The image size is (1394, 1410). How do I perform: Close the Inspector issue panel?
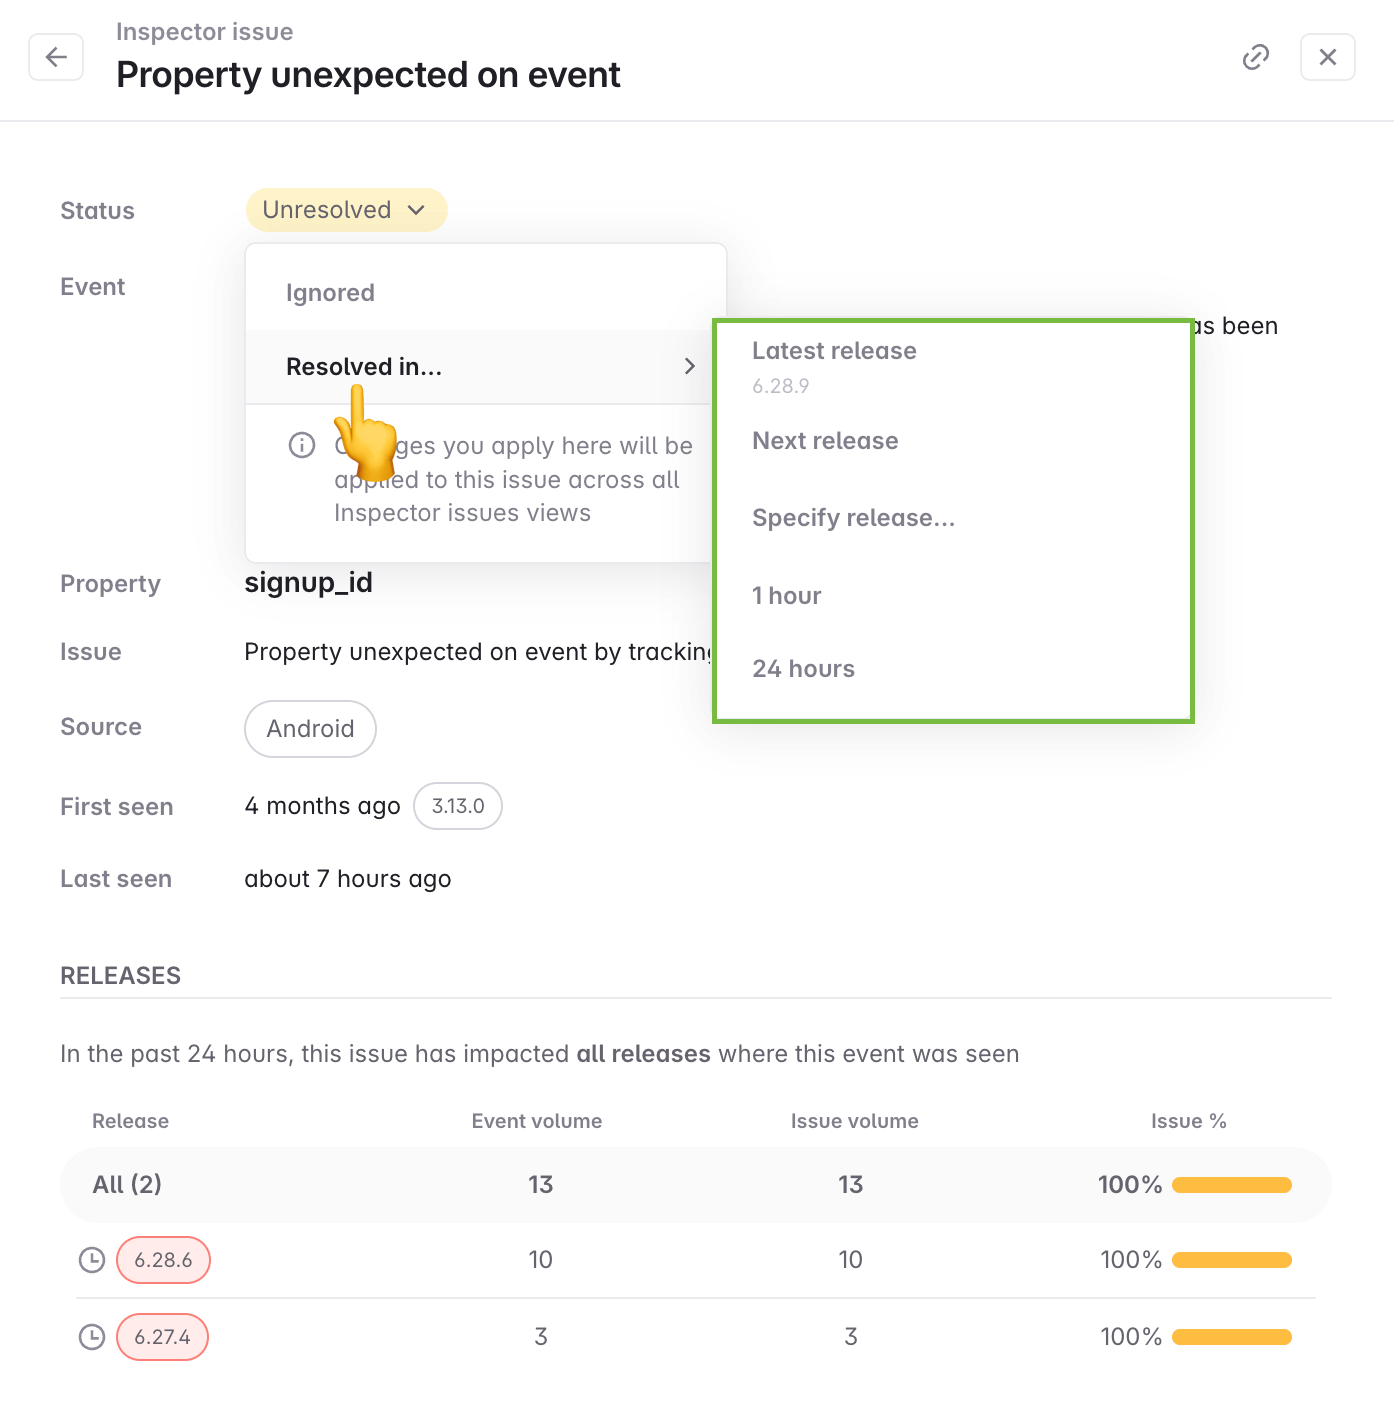point(1328,57)
